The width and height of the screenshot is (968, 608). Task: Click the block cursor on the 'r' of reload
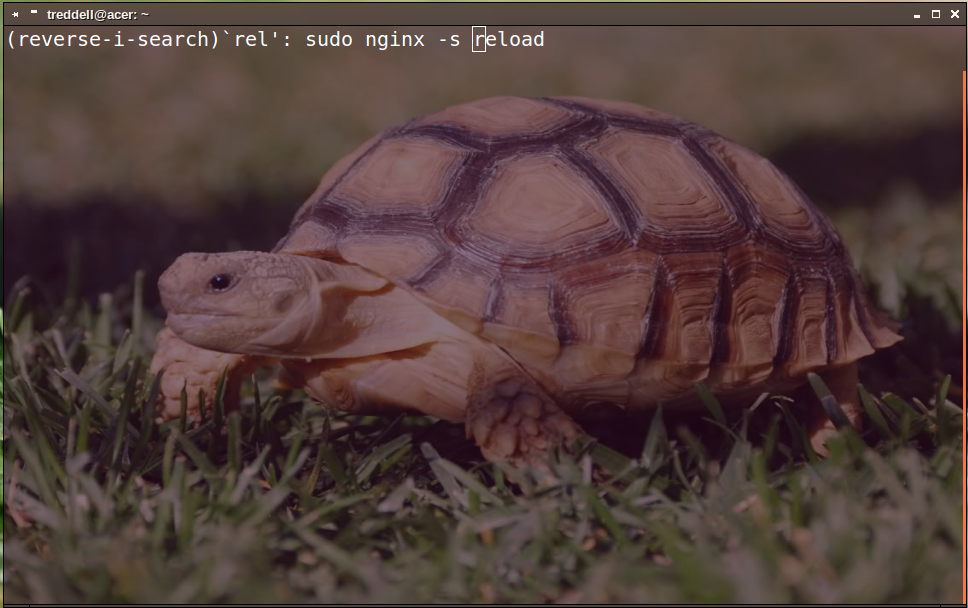[x=479, y=40]
